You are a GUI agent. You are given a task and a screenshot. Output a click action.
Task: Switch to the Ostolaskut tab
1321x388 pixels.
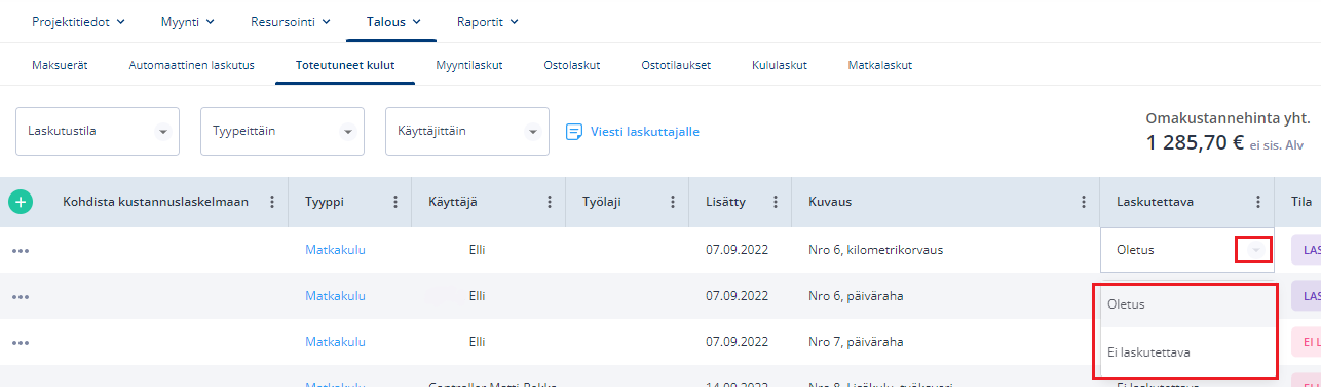tap(572, 65)
